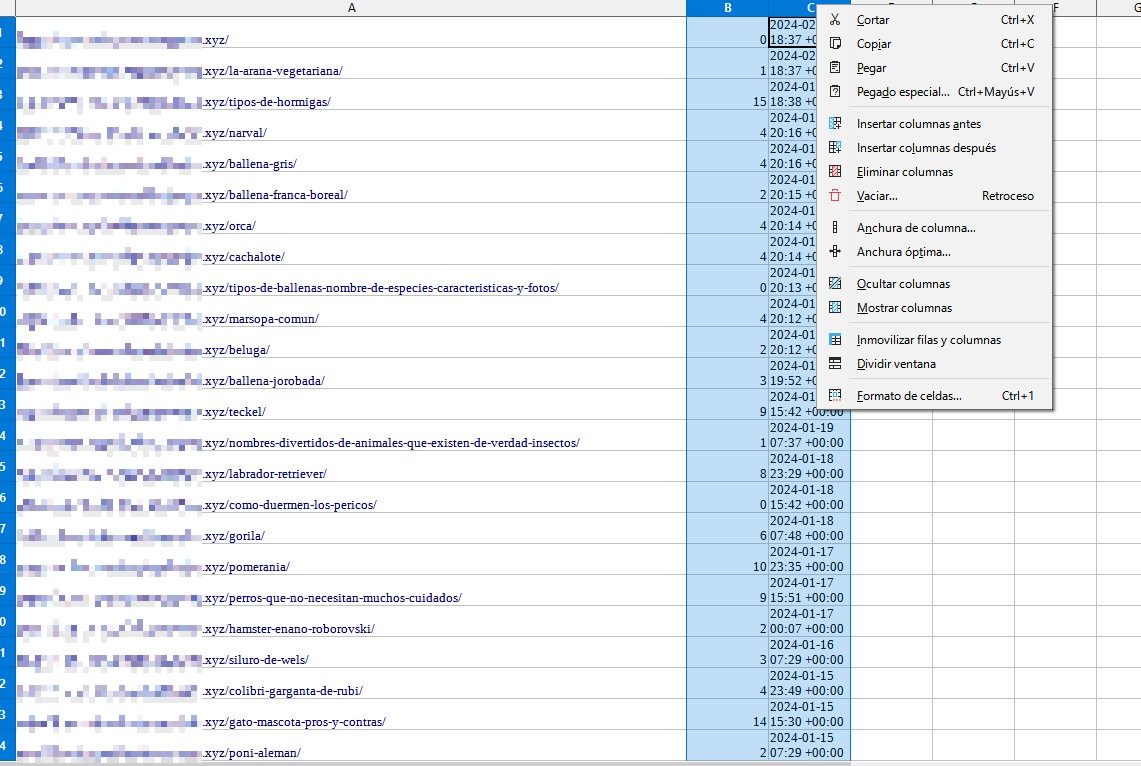Click the Pegado especial icon
This screenshot has height=766, width=1141.
[x=835, y=92]
